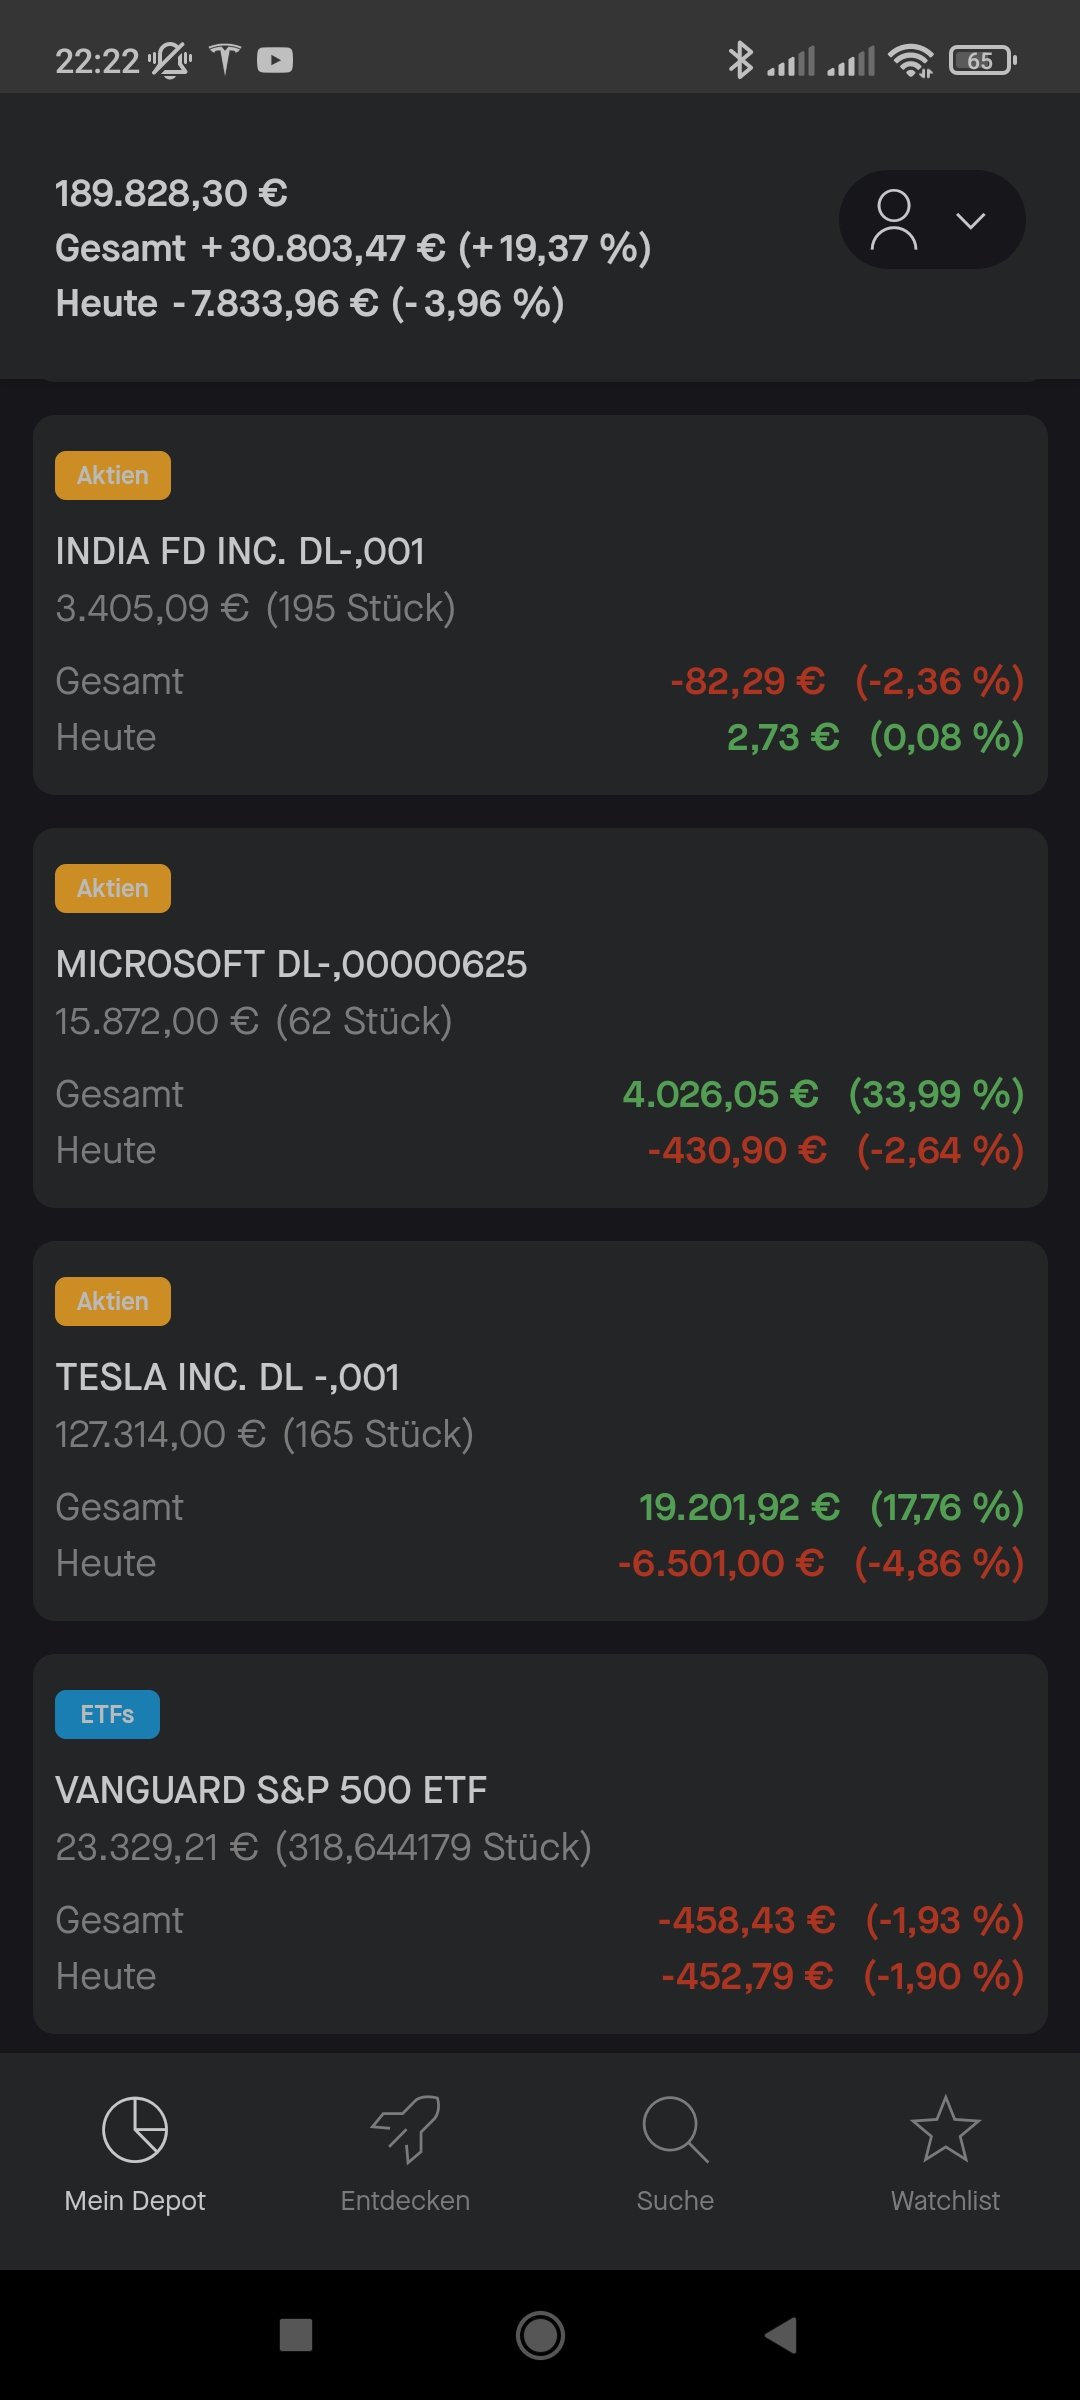Open the VANGUARD S&P 500 ETF position
The height and width of the screenshot is (2400, 1080).
coord(540,1844)
